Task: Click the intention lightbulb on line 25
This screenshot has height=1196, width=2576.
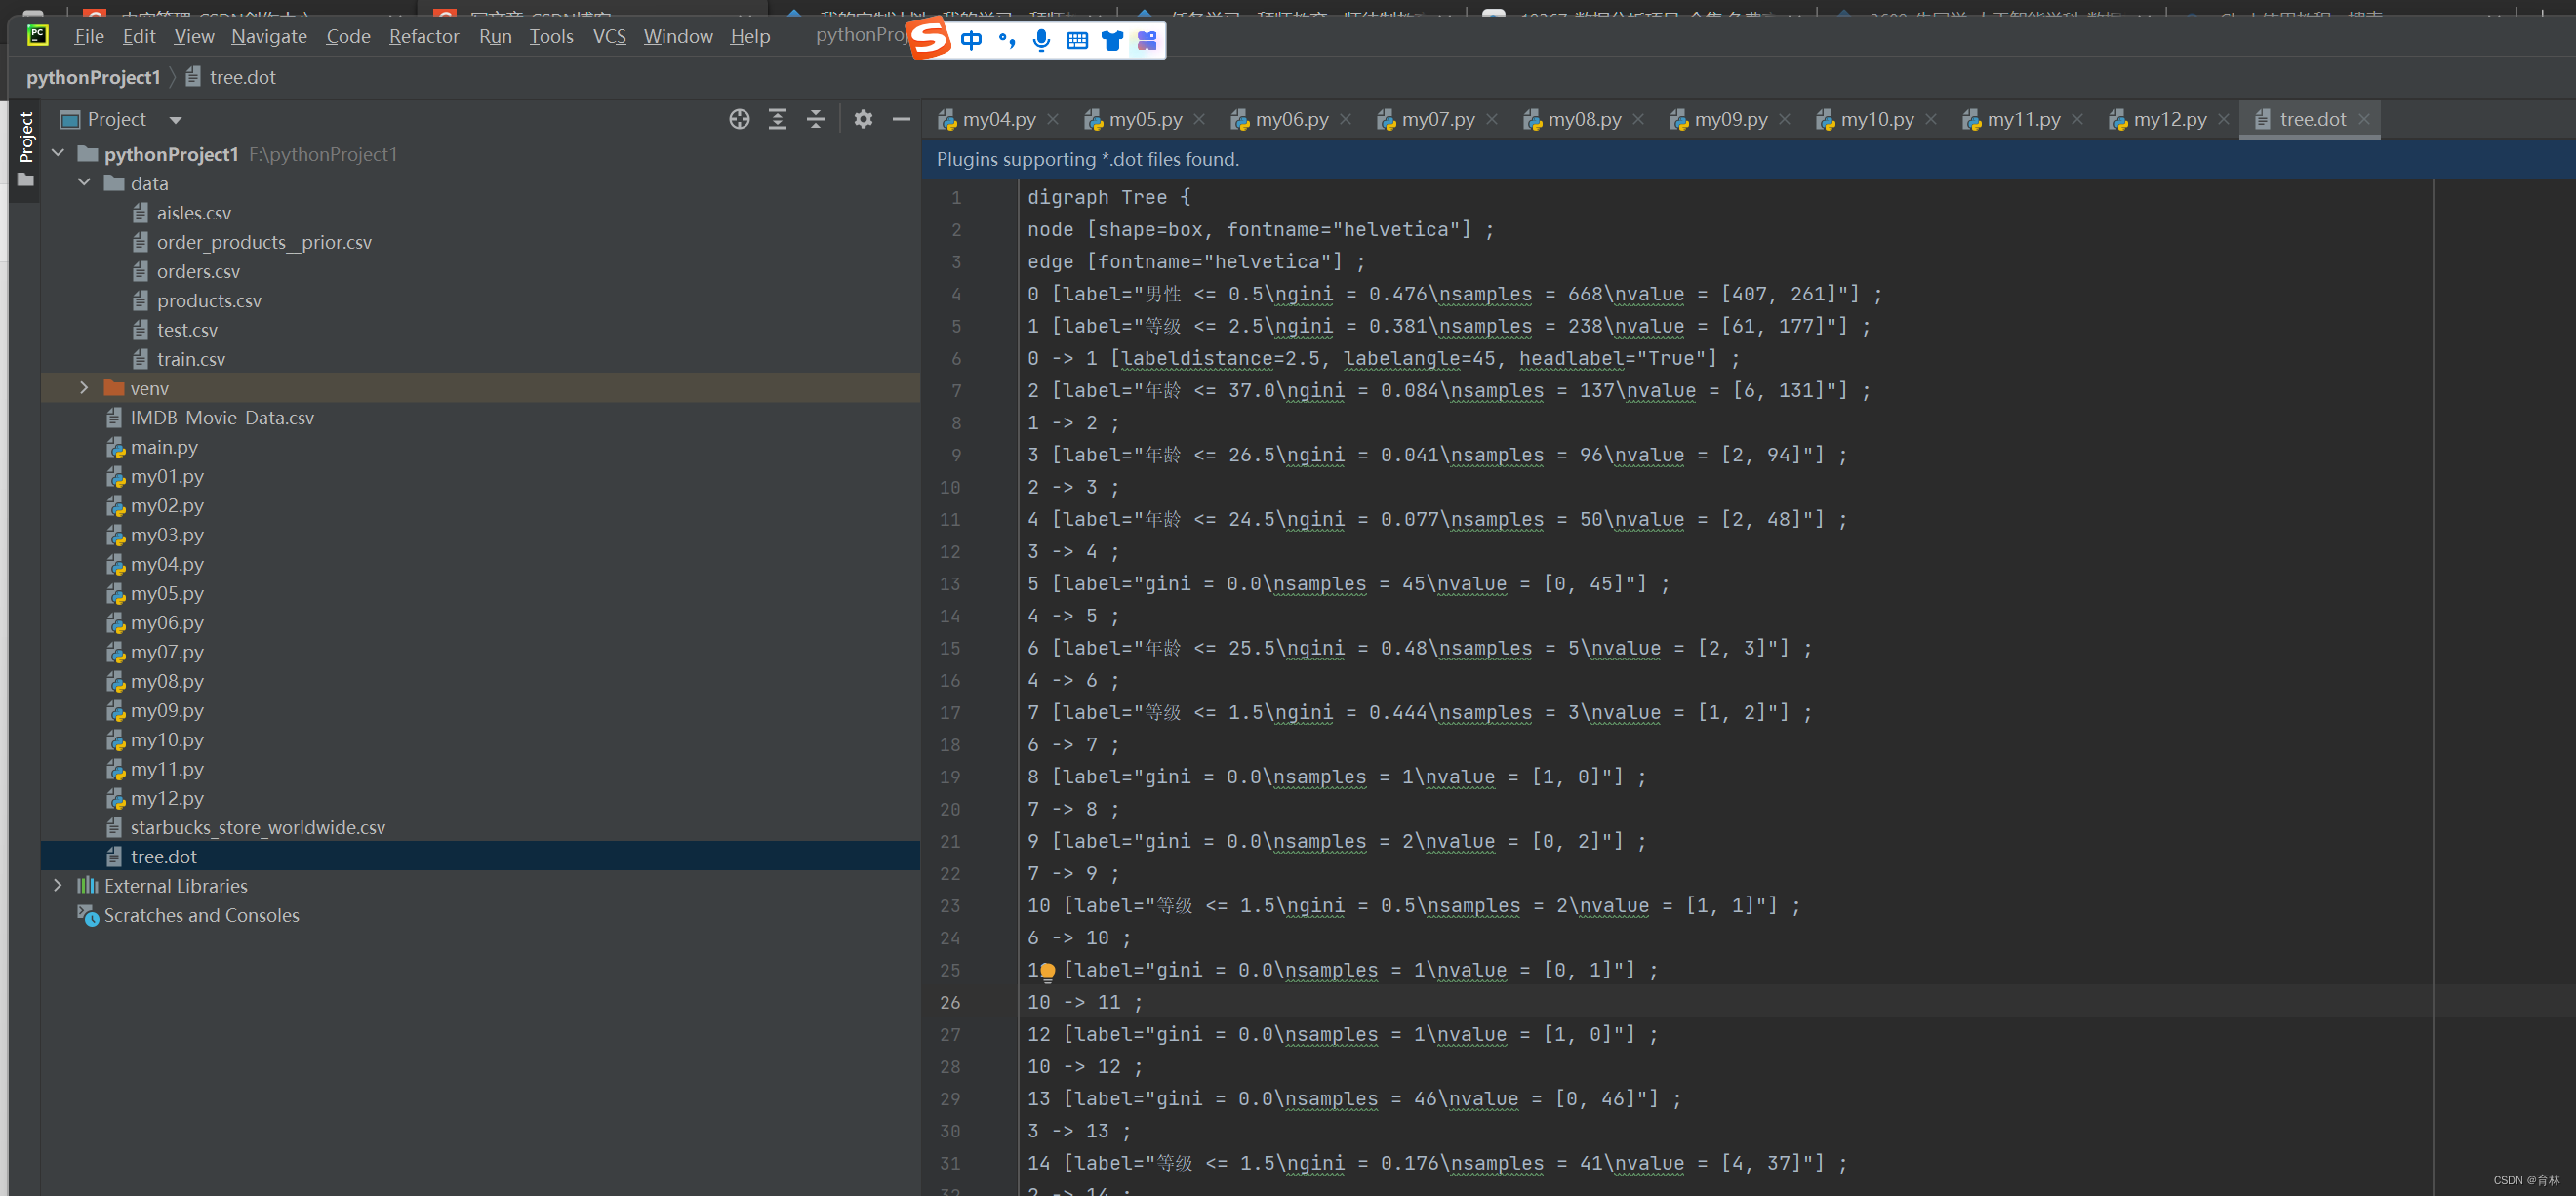Action: tap(1047, 970)
